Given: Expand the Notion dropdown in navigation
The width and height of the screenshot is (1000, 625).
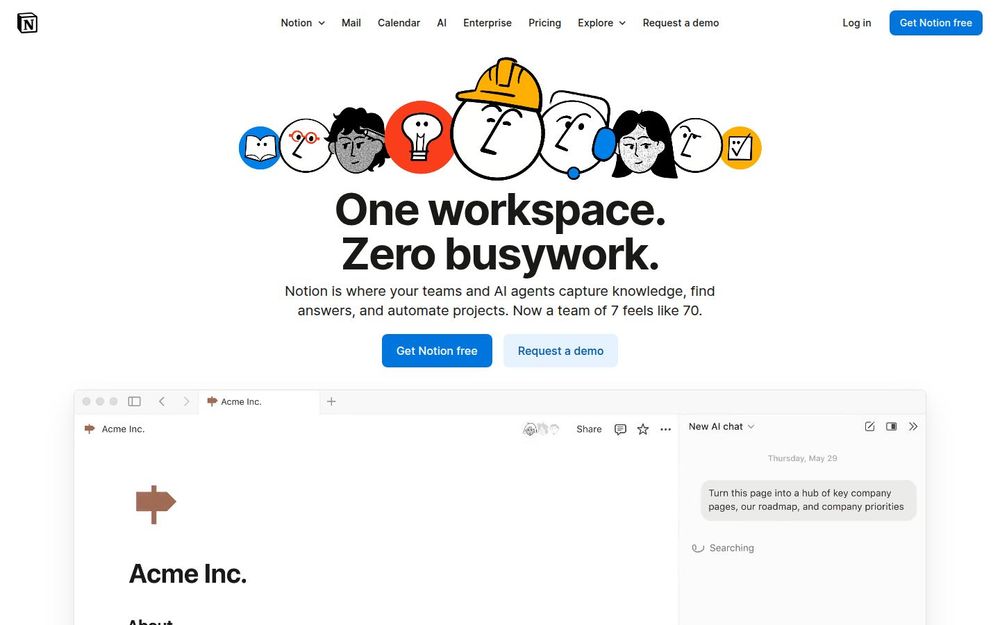Looking at the screenshot, I should pyautogui.click(x=303, y=23).
